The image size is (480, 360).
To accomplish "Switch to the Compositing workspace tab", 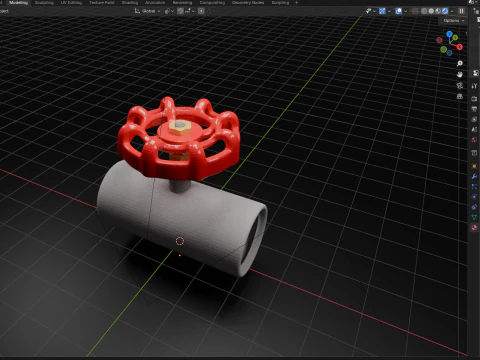I will click(x=212, y=3).
